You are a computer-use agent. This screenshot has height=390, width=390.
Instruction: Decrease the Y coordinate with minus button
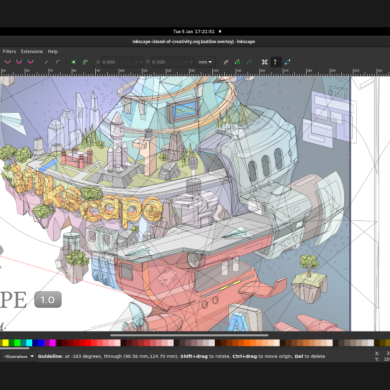pos(185,62)
